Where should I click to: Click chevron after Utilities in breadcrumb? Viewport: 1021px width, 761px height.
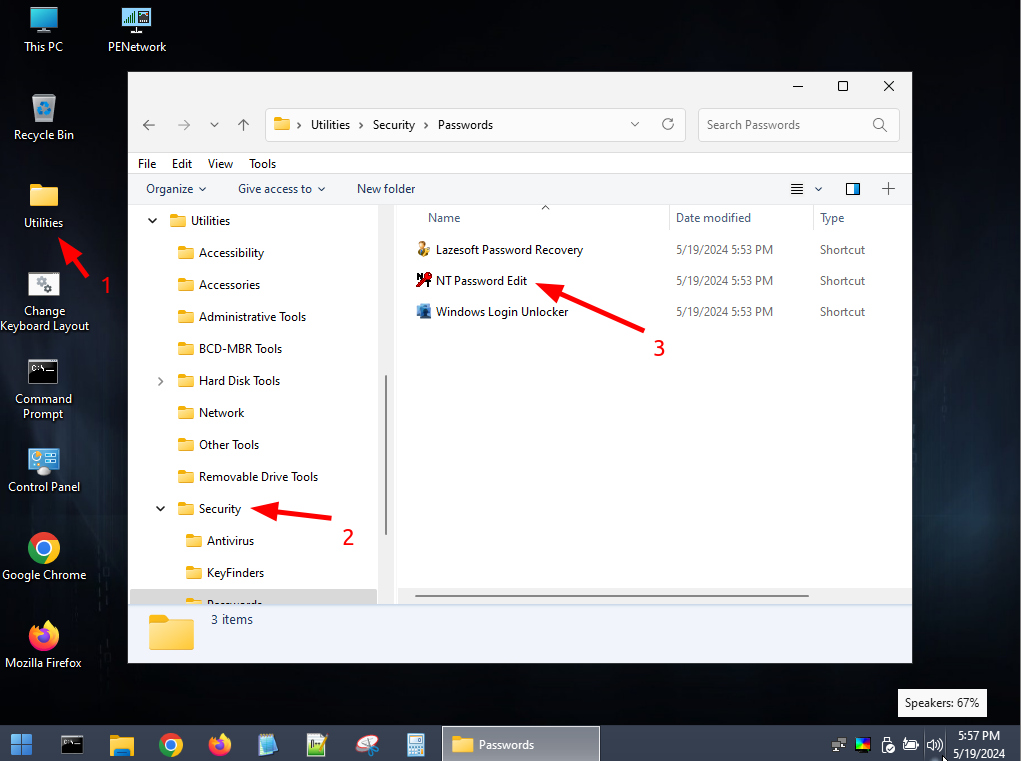[361, 125]
